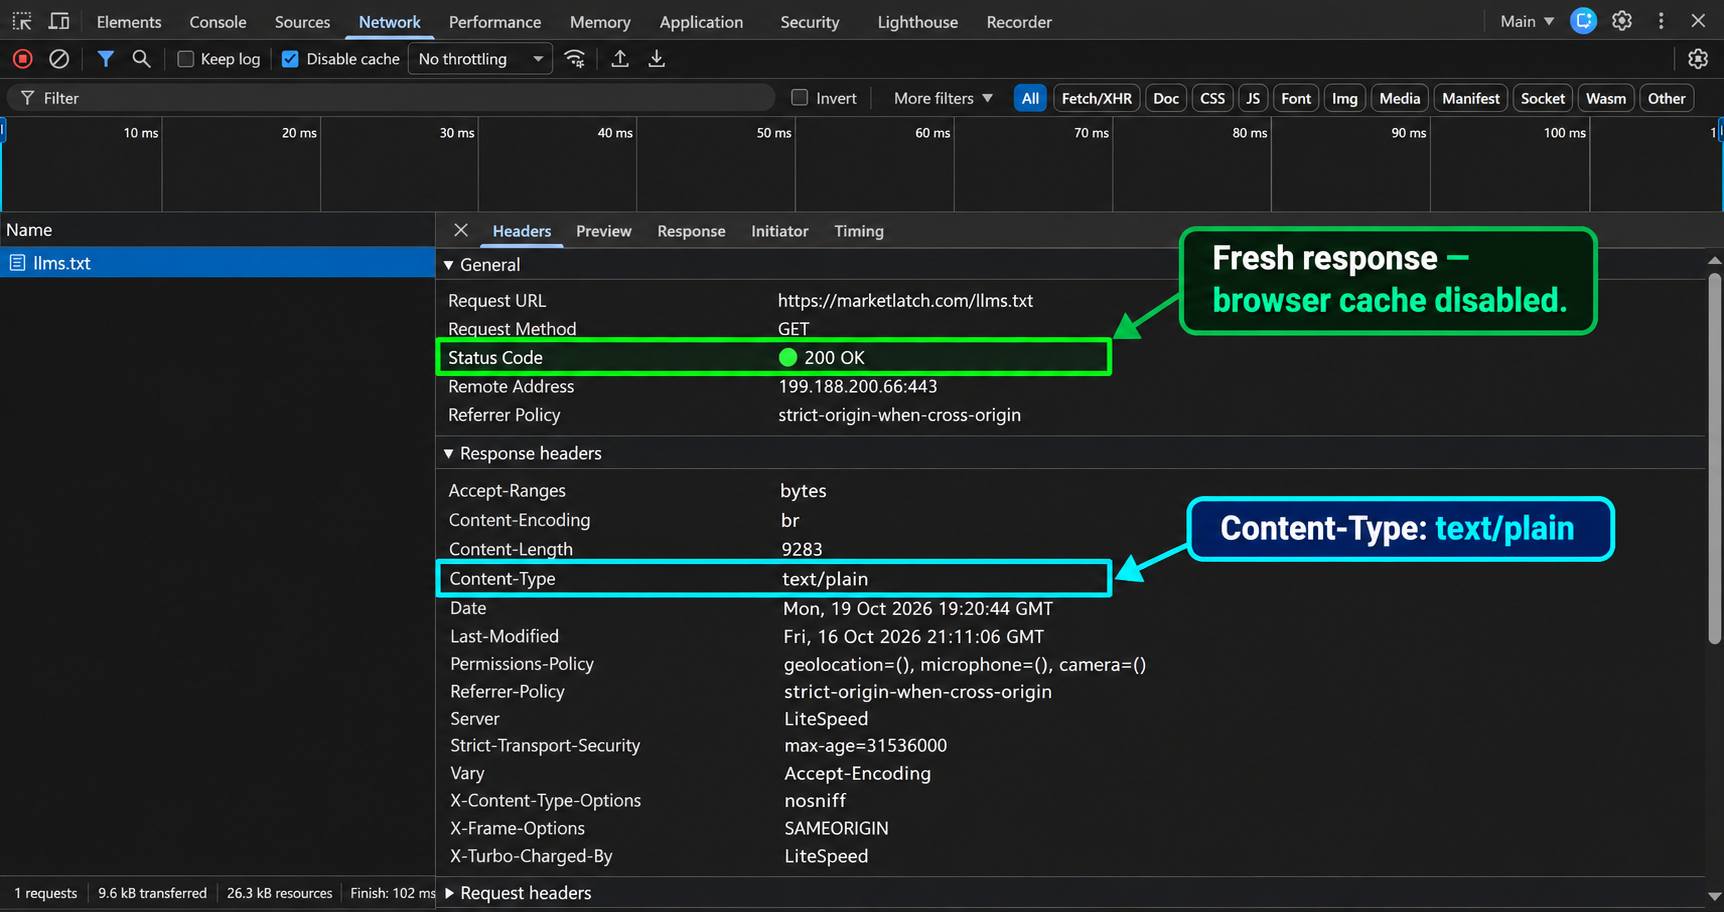Activate the inspect element picker icon
The image size is (1724, 912).
[21, 21]
